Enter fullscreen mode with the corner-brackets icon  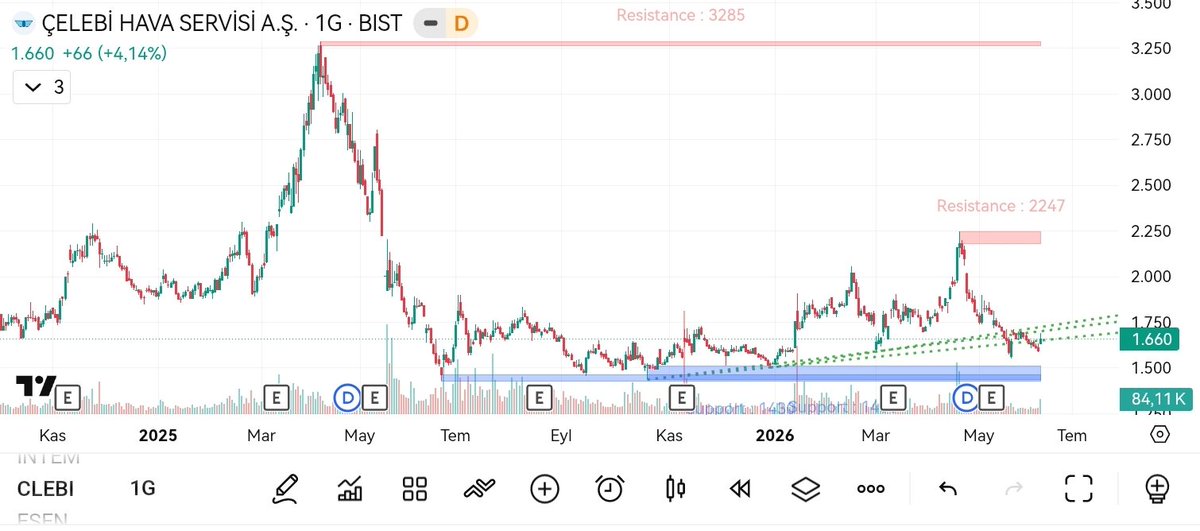[1078, 489]
